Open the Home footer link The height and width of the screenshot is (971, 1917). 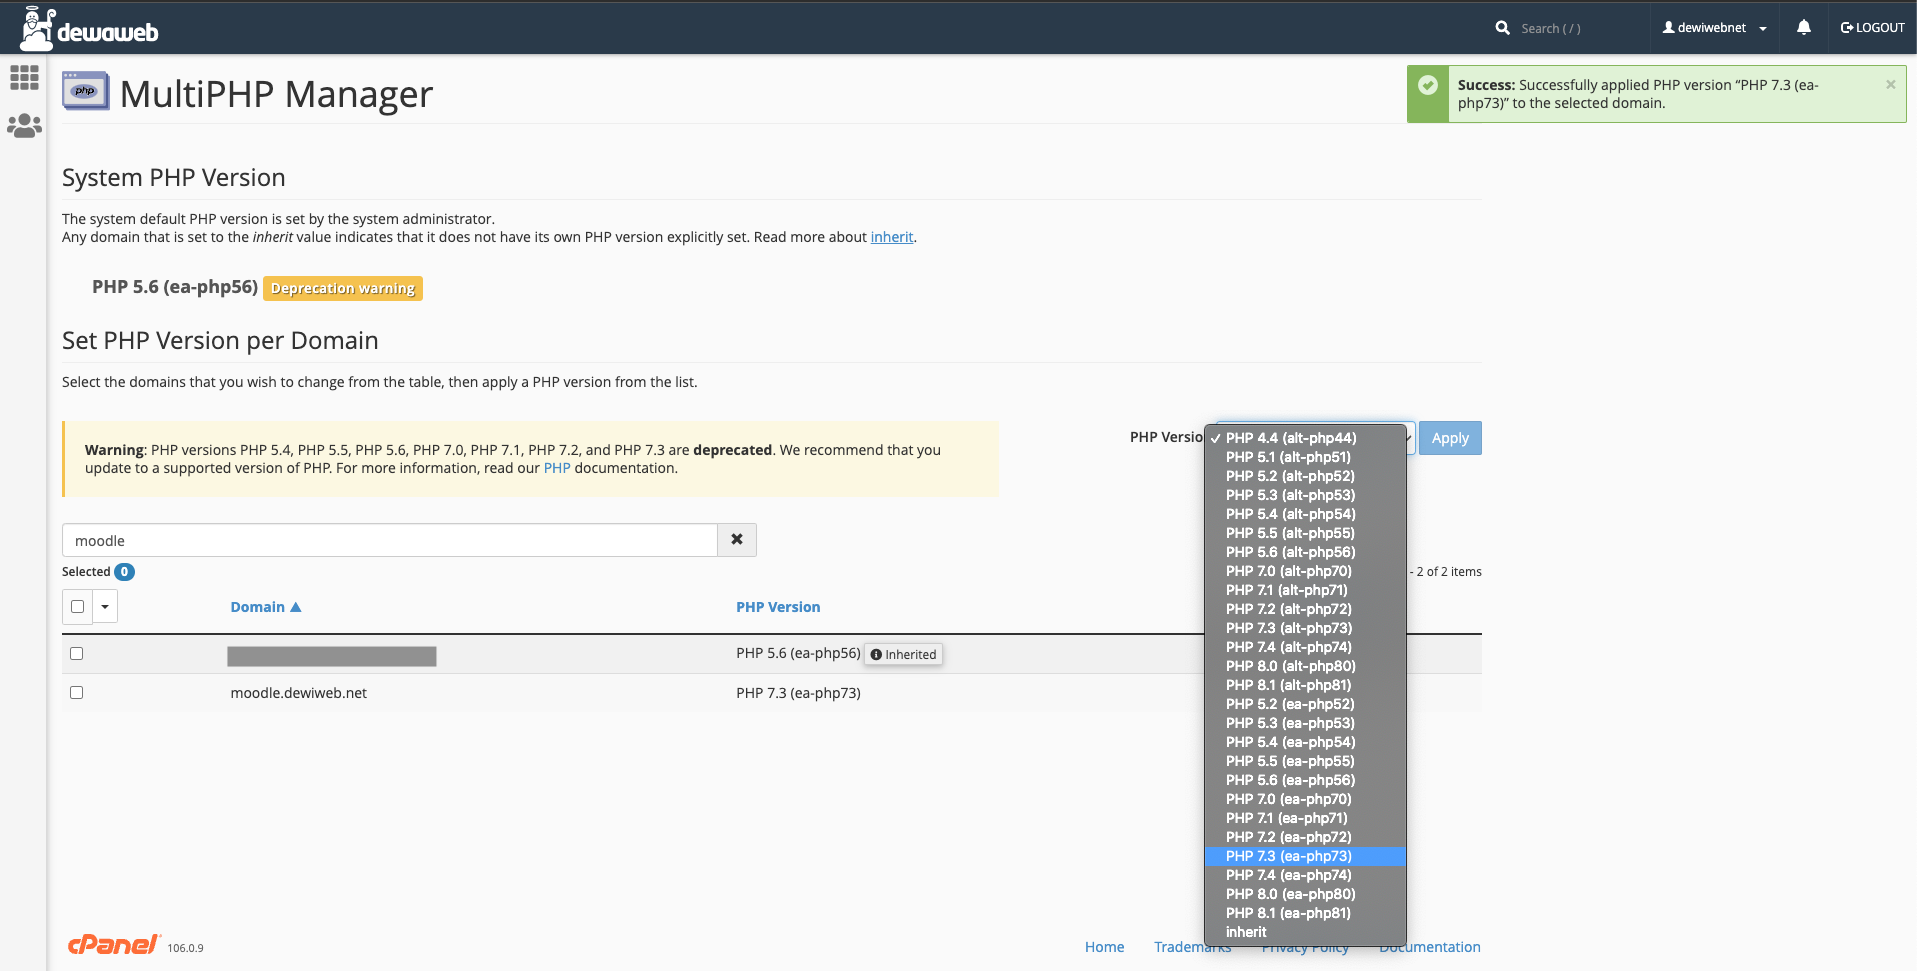(1104, 947)
